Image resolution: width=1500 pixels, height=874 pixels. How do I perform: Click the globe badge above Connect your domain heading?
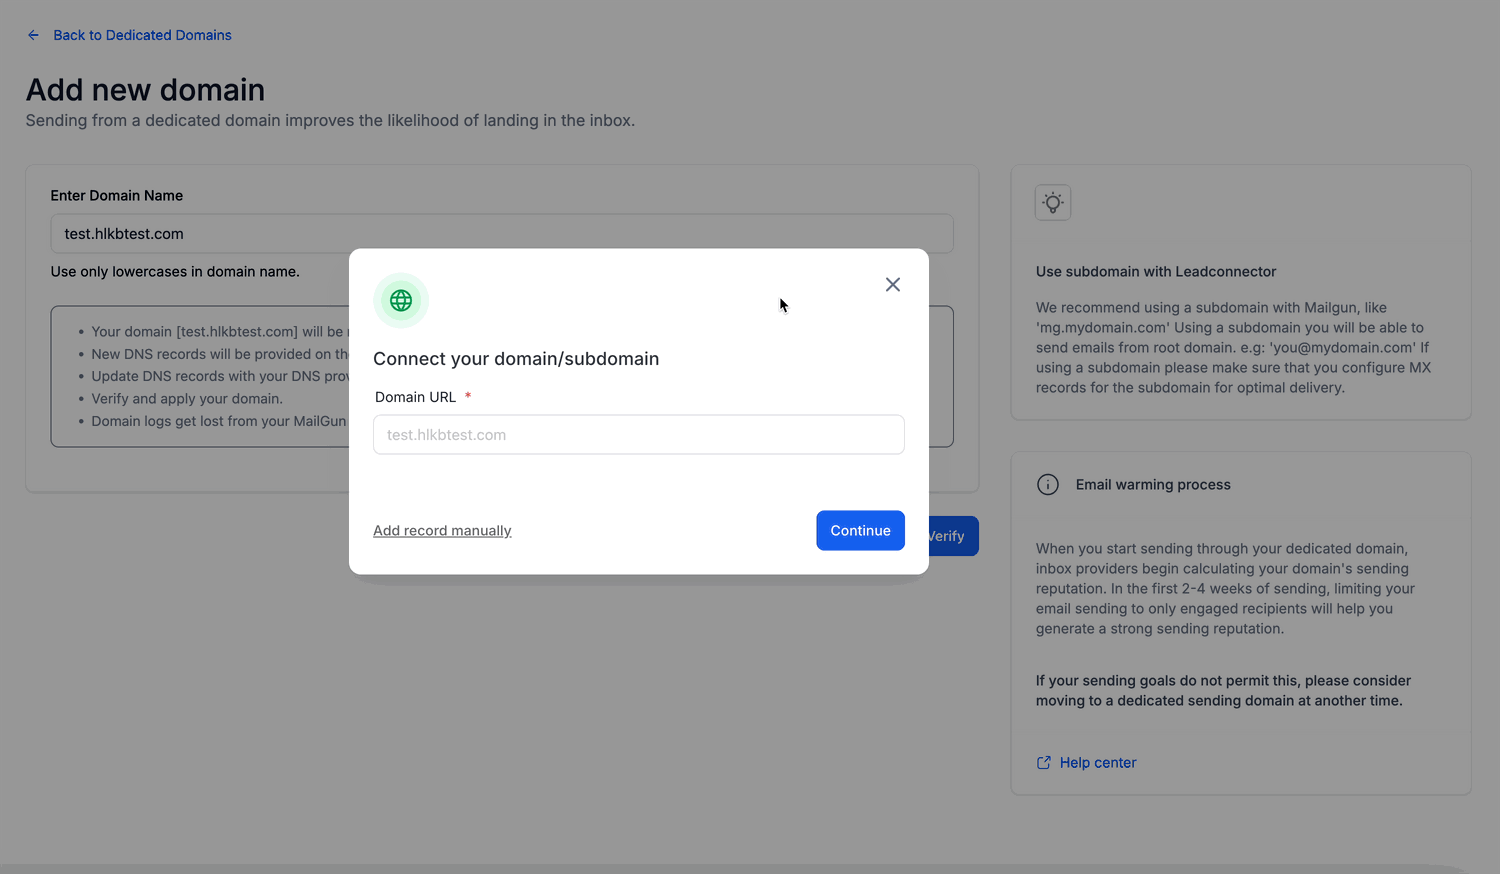400,299
